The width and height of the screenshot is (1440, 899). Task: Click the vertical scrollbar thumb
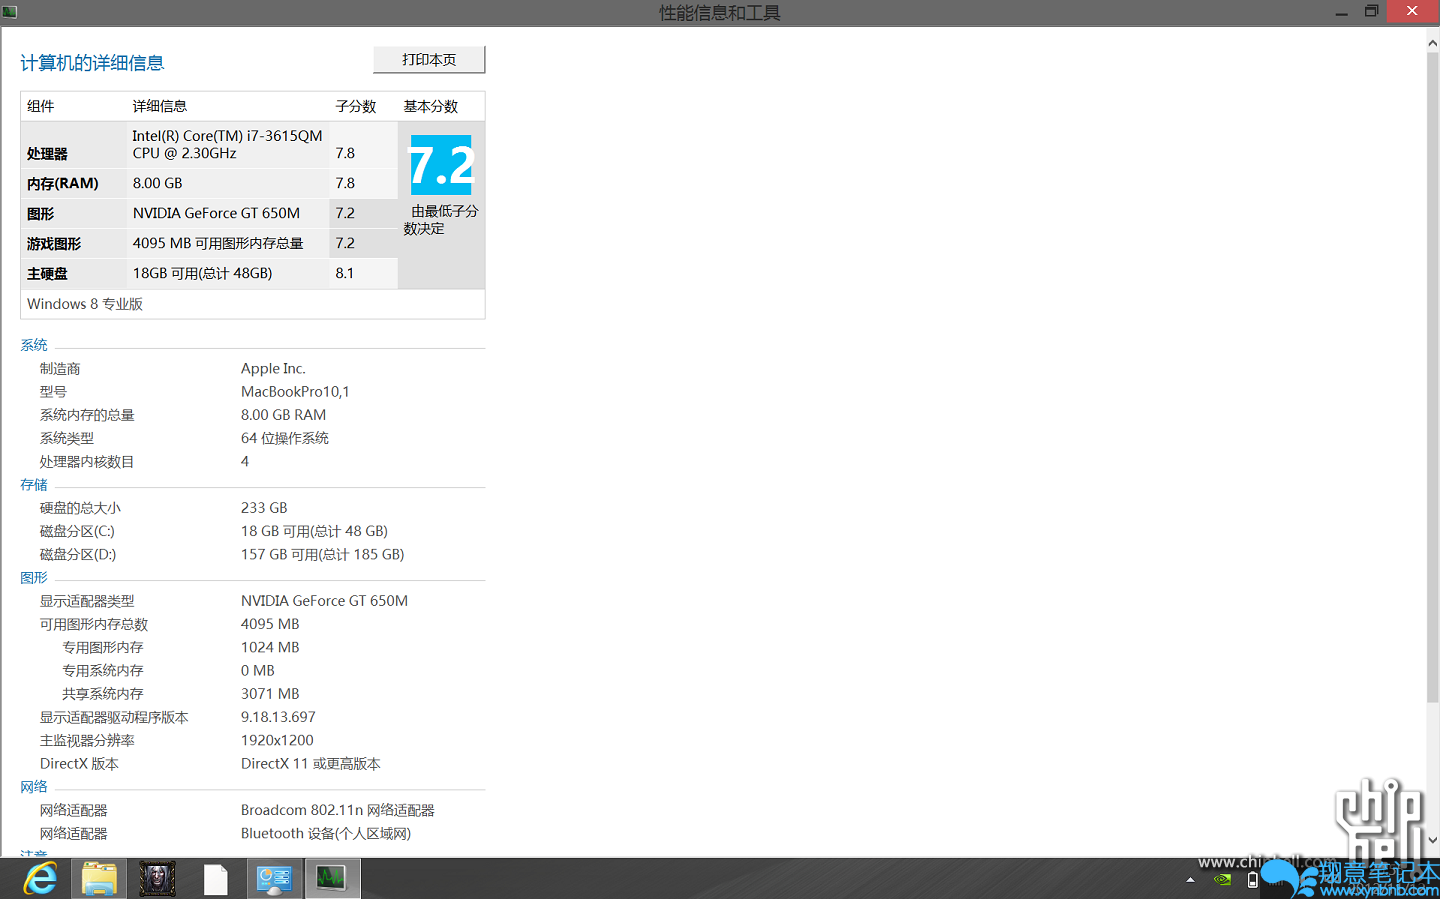pos(1432,376)
